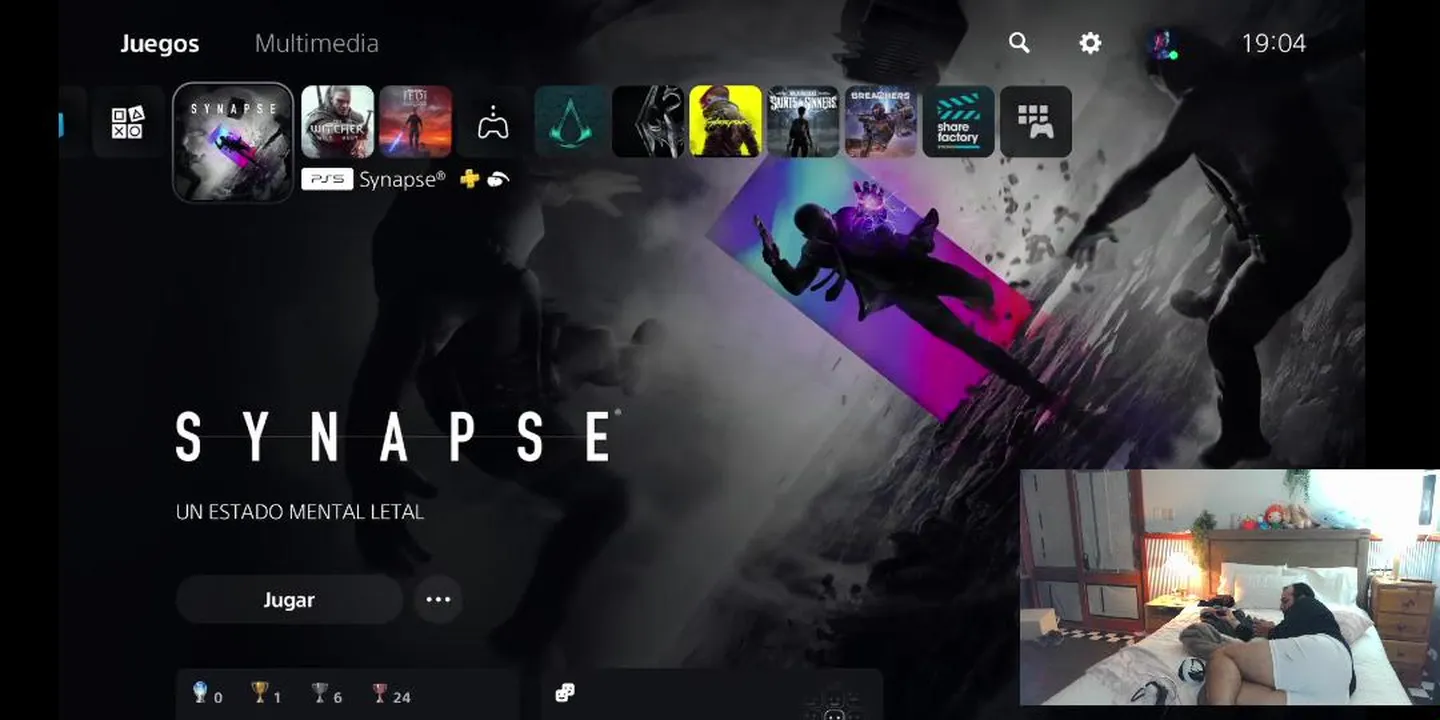Open the user profile avatar
The height and width of the screenshot is (720, 1440).
(x=1162, y=43)
